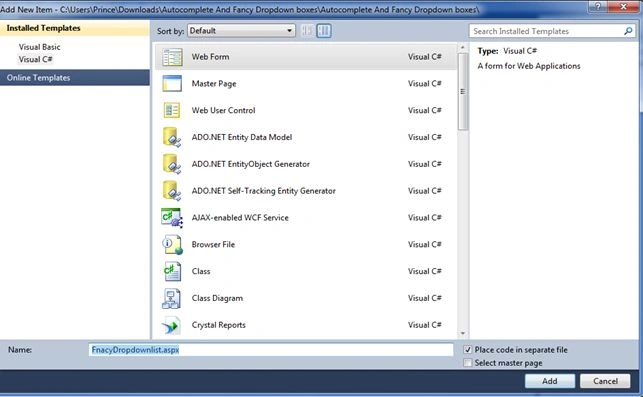643x397 pixels.
Task: Click Visual C# label in Class row
Action: point(424,272)
